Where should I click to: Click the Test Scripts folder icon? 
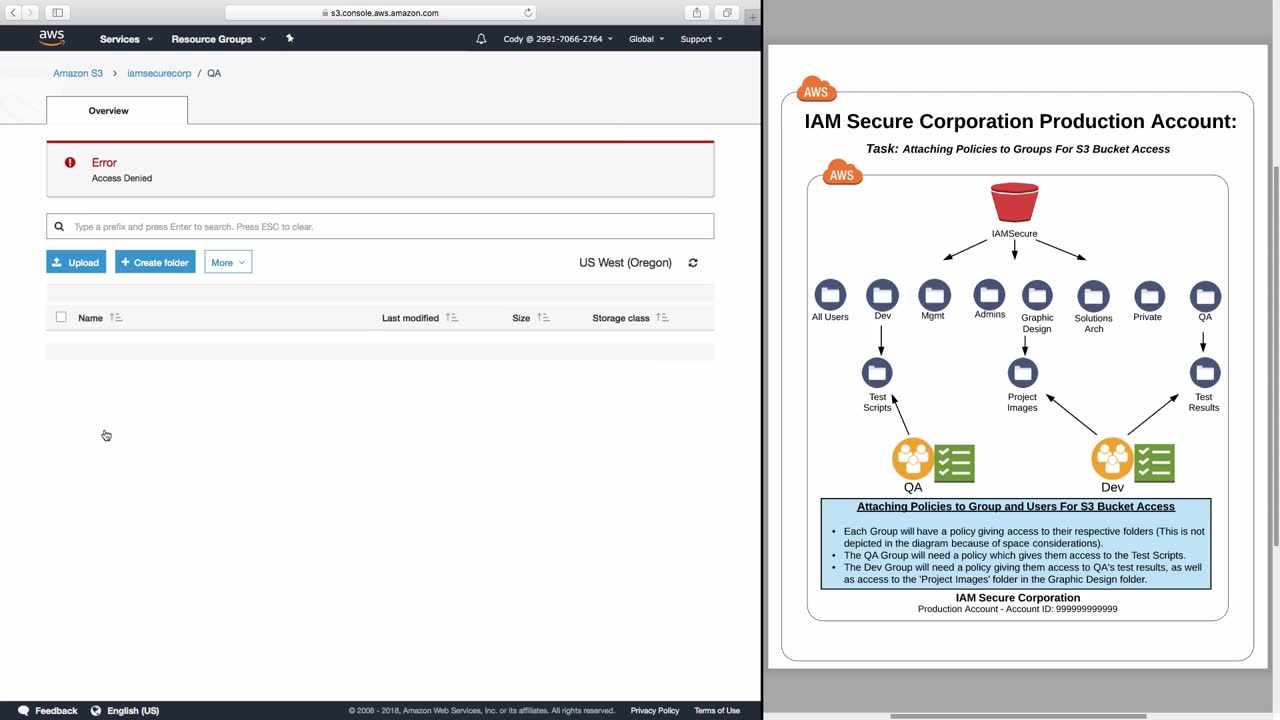[877, 373]
